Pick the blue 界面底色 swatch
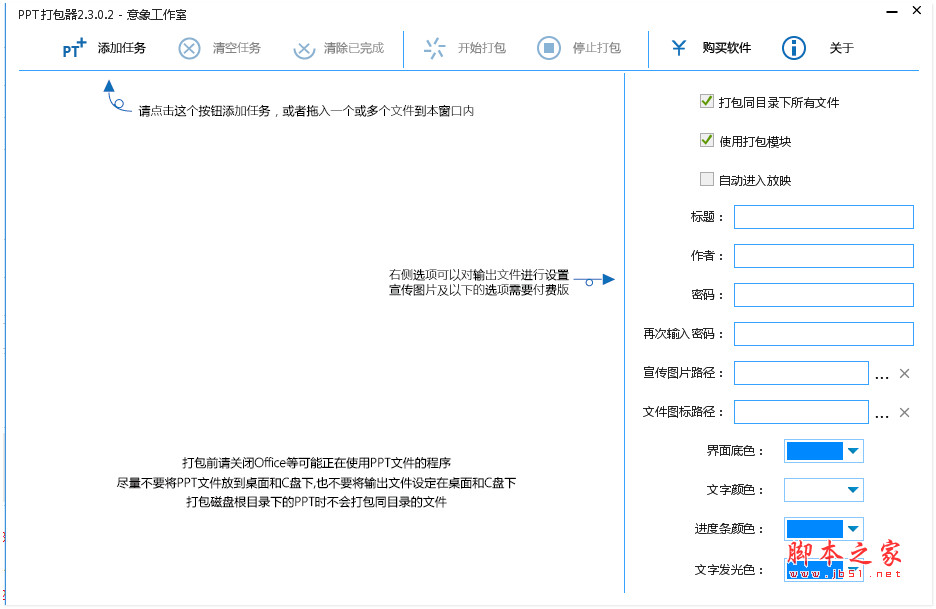The width and height of the screenshot is (936, 609). pos(815,451)
